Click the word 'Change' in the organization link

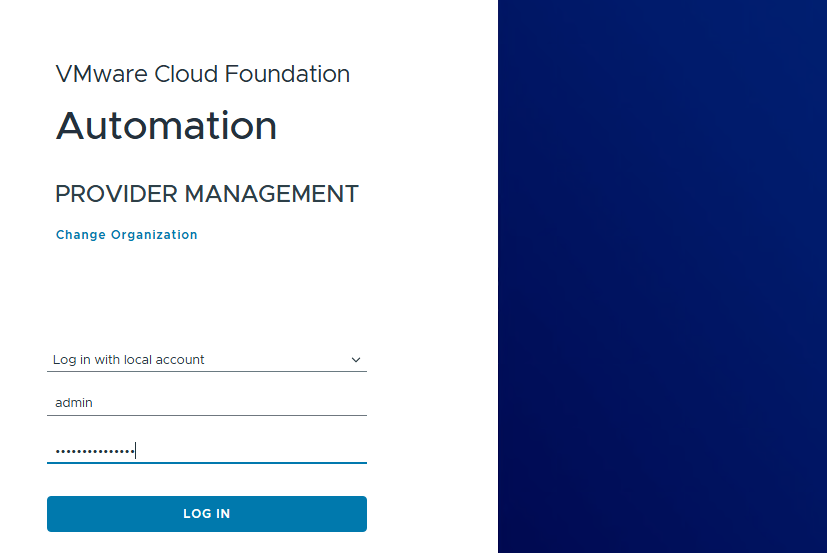[81, 235]
